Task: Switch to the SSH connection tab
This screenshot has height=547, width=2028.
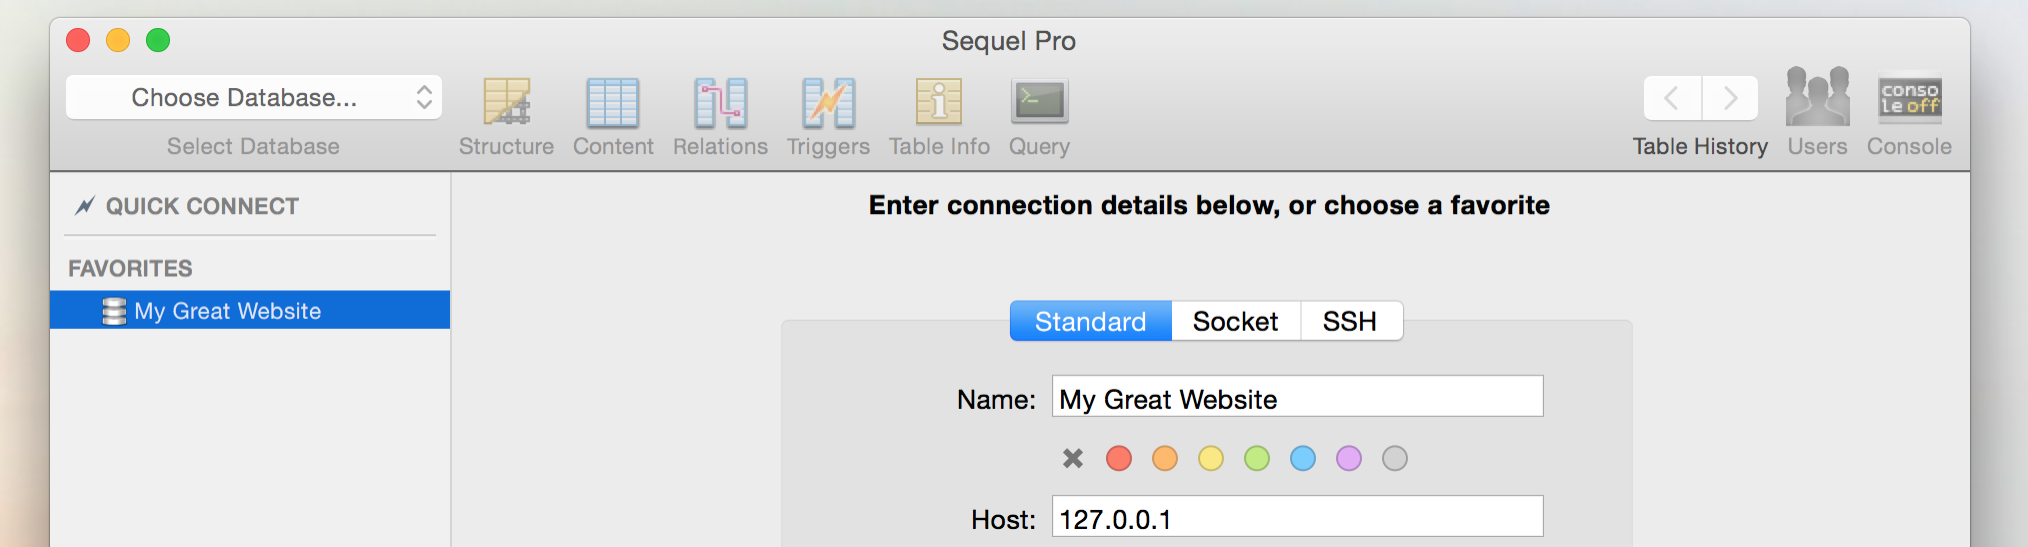Action: [1351, 321]
